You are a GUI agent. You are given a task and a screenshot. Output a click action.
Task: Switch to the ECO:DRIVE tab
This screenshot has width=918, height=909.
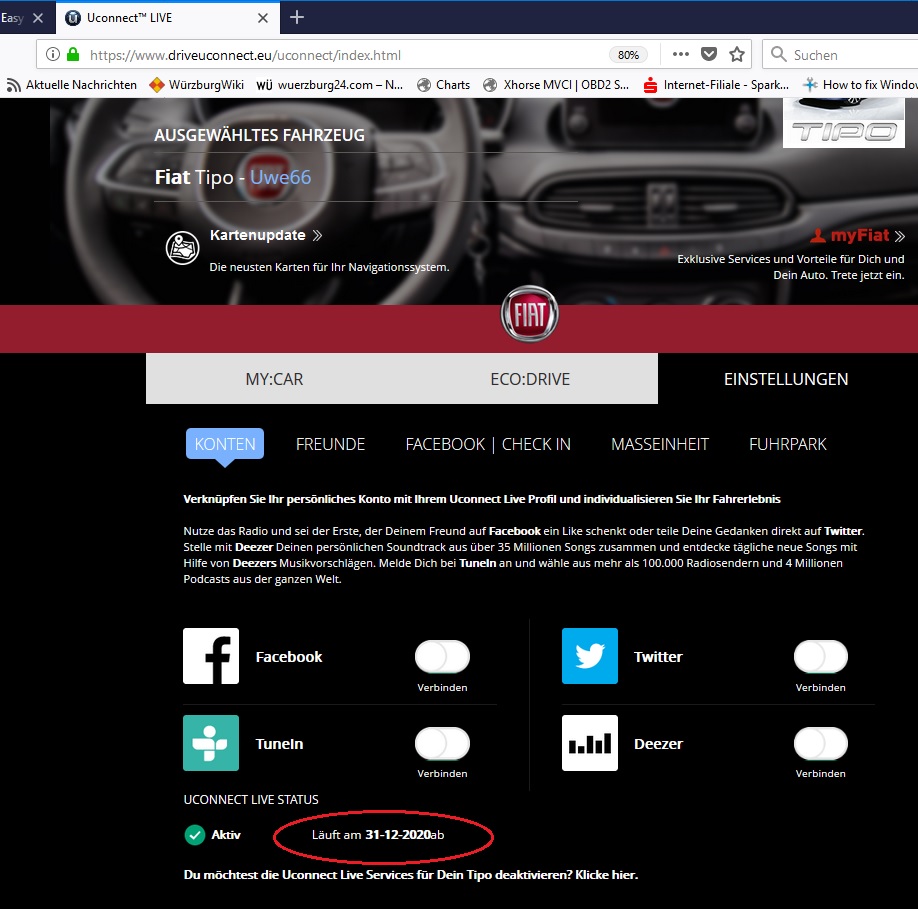click(x=530, y=379)
